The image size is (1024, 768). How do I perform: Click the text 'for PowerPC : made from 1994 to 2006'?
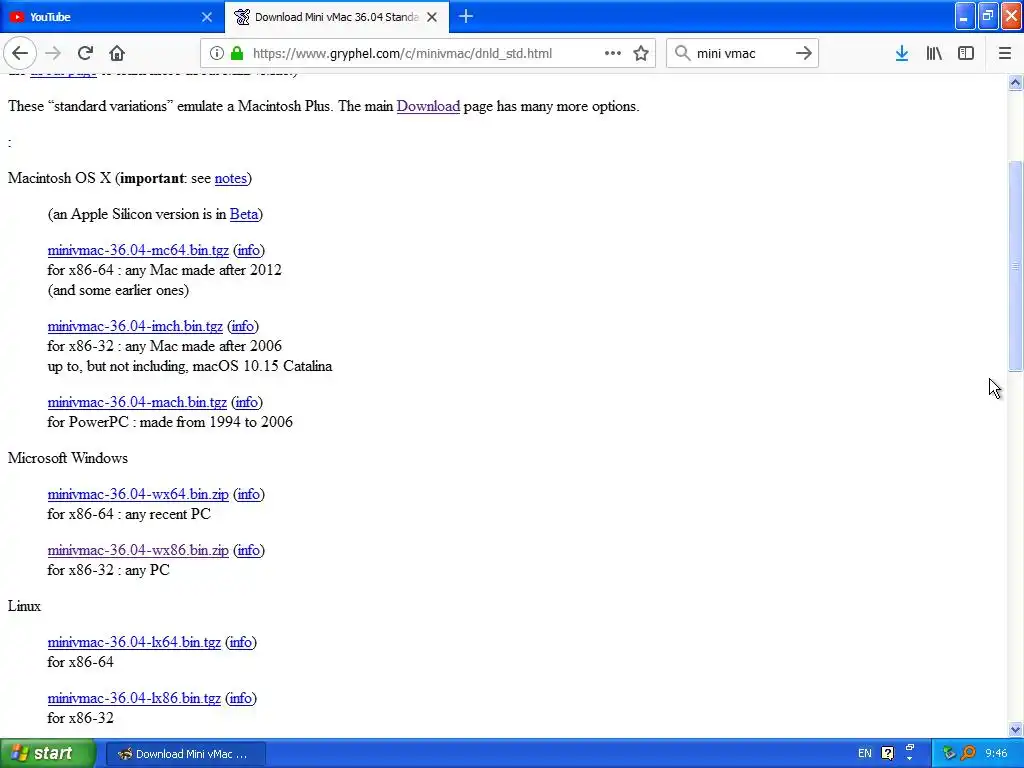point(170,423)
